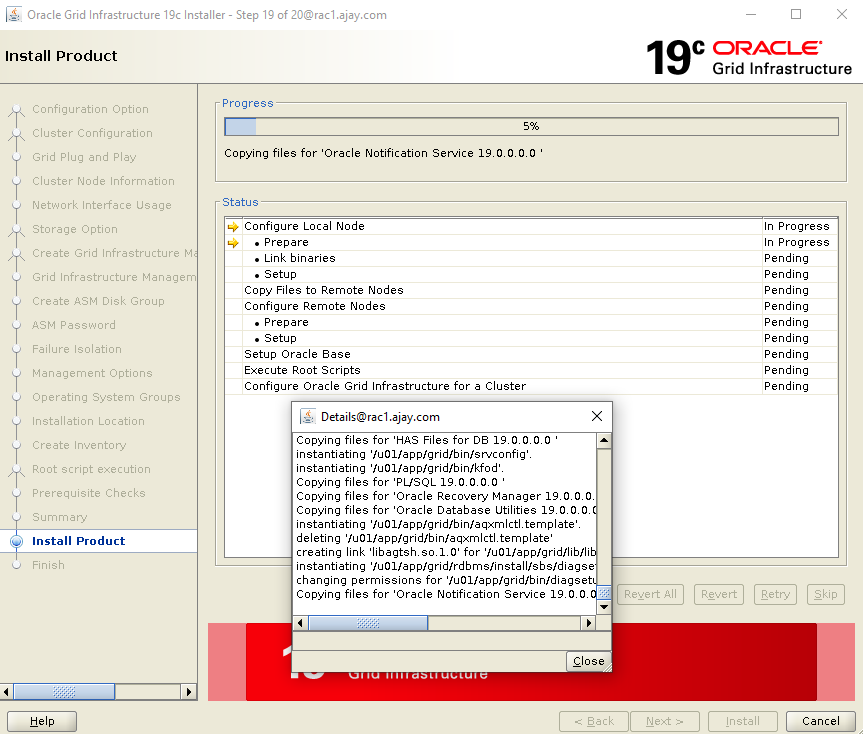Click the steps panel horizontal scrollbar thumb
The height and width of the screenshot is (734, 863).
[64, 692]
